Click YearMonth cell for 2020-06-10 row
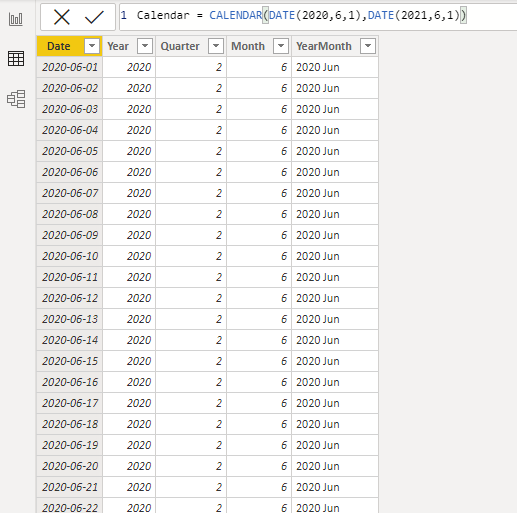The width and height of the screenshot is (517, 513). [x=335, y=256]
